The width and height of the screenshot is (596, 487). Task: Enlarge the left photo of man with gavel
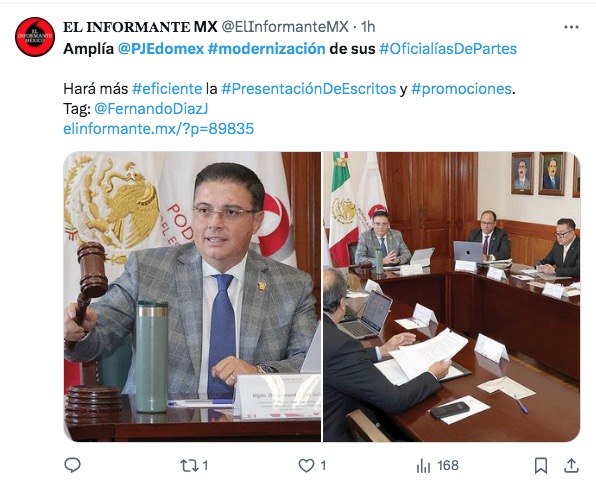pos(192,297)
